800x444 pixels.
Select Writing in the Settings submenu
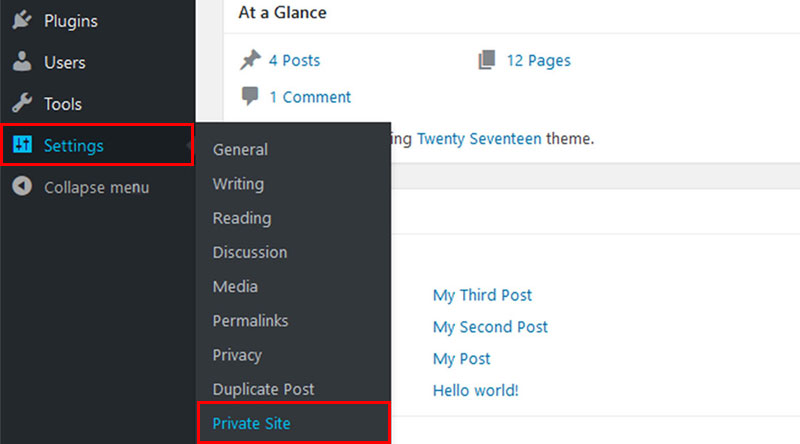pyautogui.click(x=238, y=184)
